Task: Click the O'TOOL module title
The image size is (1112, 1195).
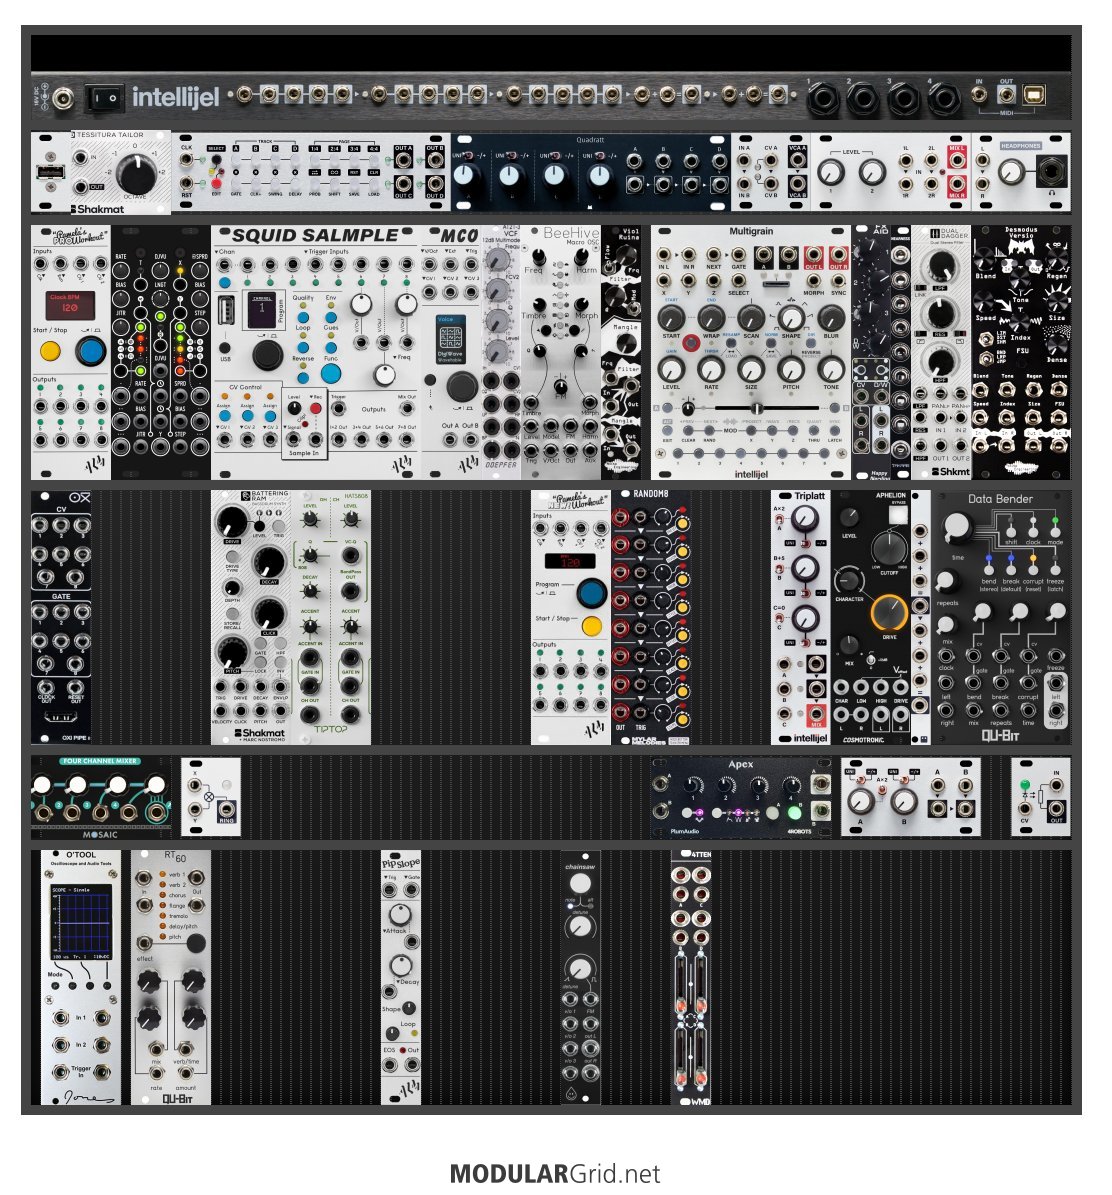Action: click(81, 855)
